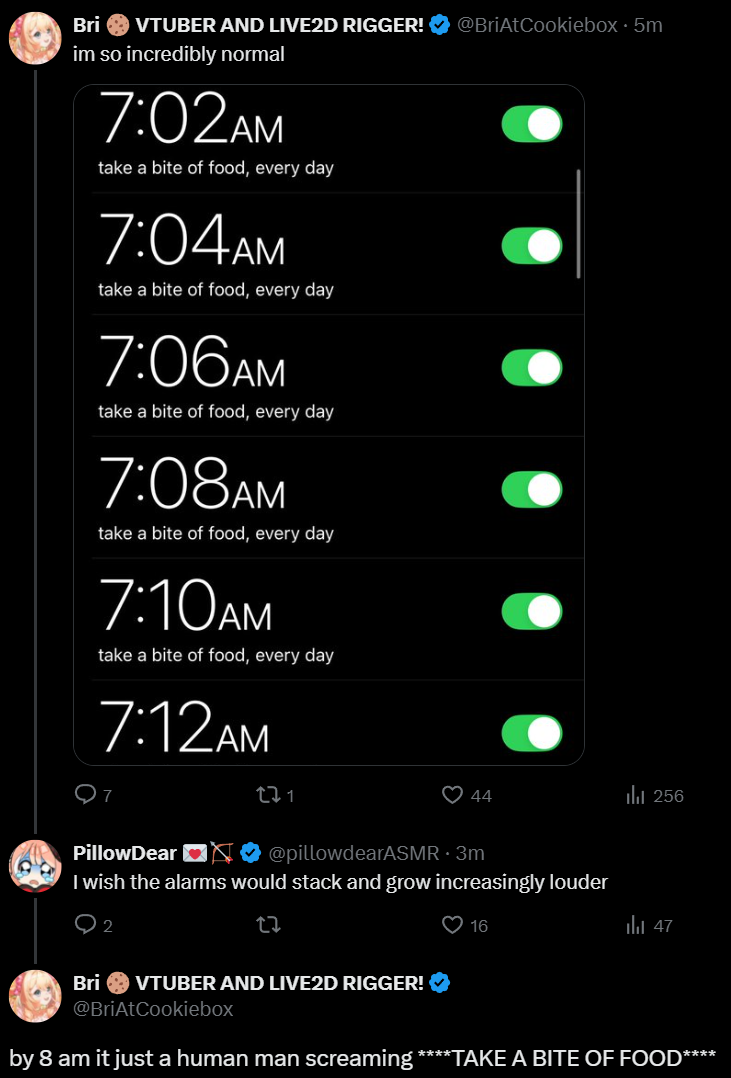Click the 5m timestamp on Bri's tweet

click(648, 25)
